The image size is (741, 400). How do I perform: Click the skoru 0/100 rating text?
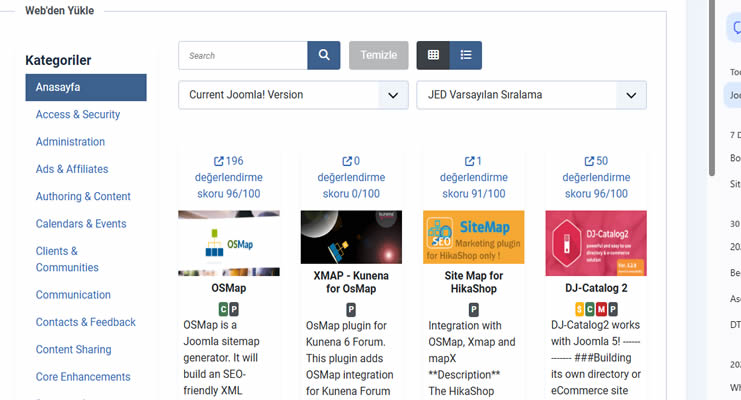coord(351,194)
